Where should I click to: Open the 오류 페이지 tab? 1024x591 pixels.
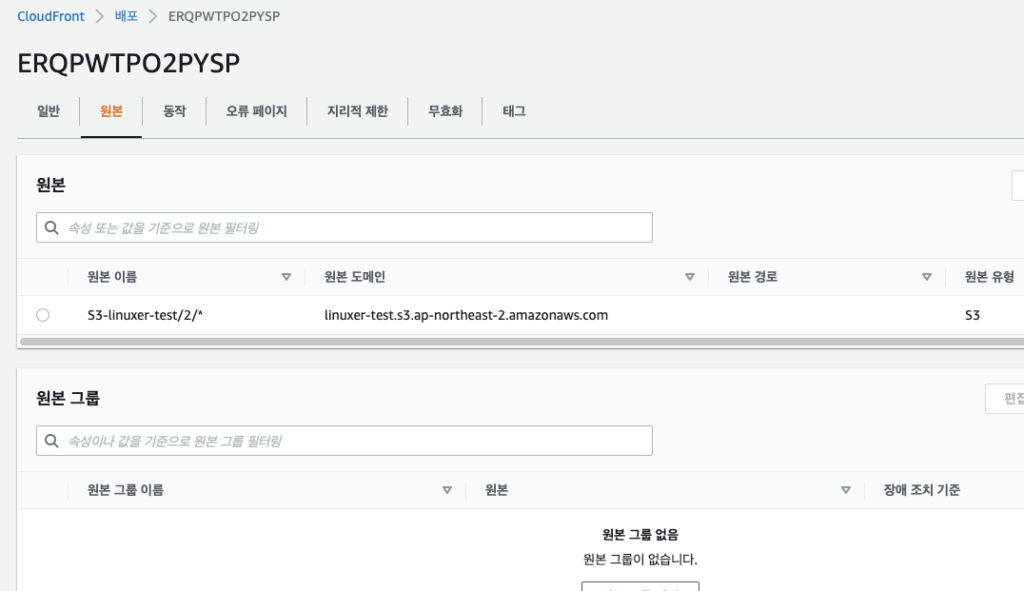point(256,112)
